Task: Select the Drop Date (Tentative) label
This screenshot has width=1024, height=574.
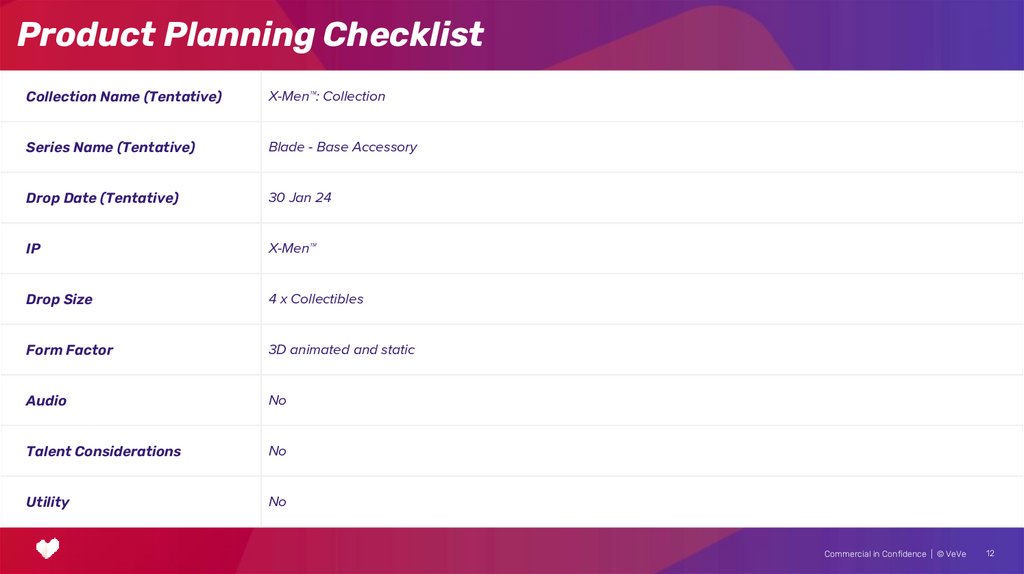Action: coord(102,198)
